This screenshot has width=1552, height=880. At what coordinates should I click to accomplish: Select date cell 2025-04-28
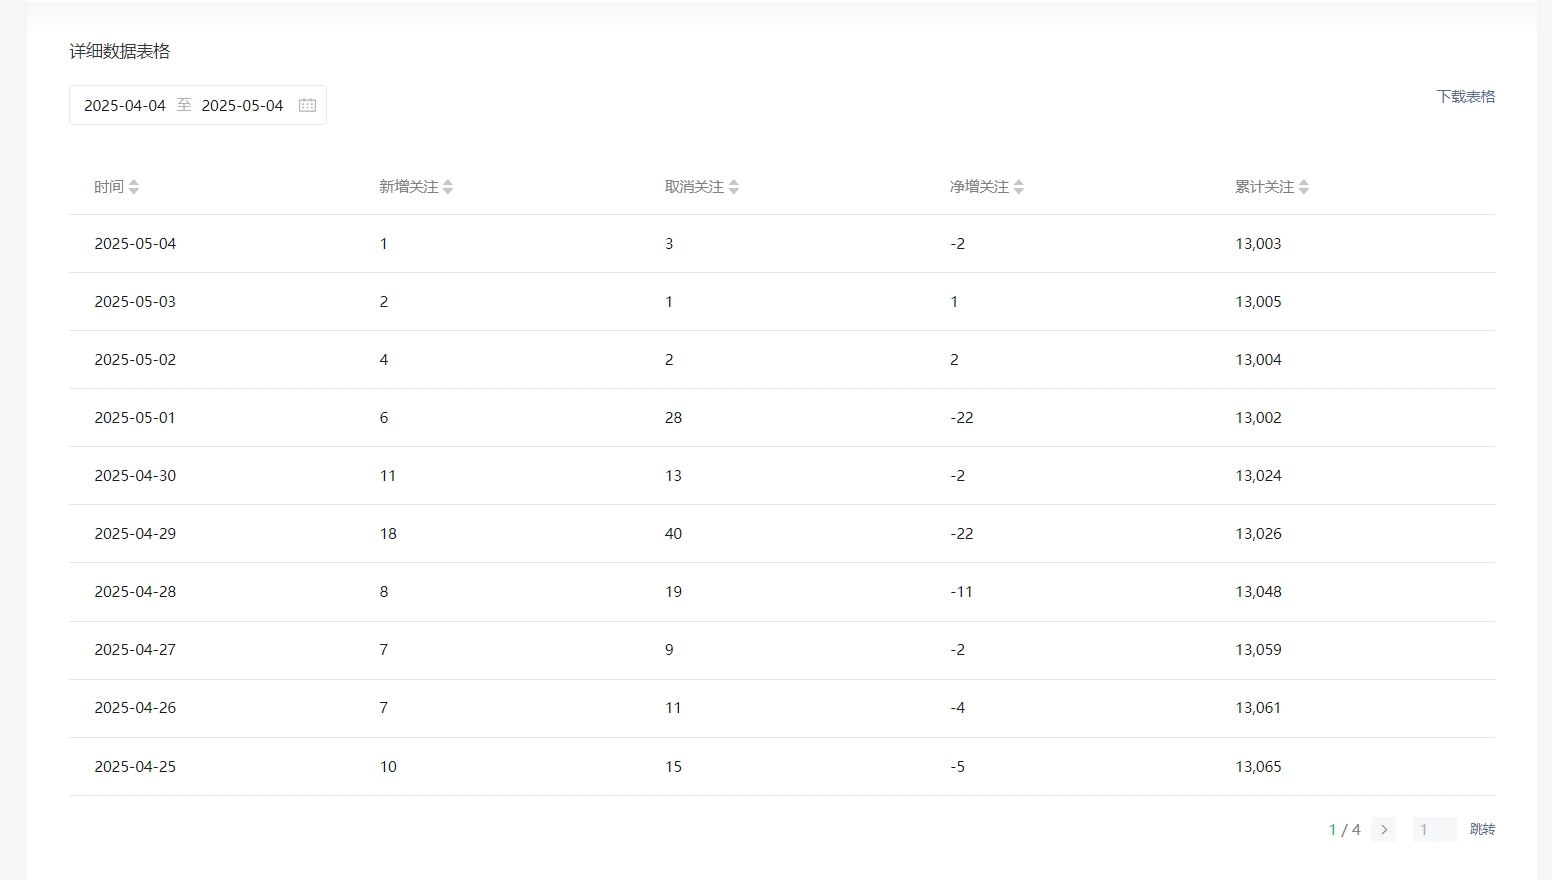(x=135, y=592)
